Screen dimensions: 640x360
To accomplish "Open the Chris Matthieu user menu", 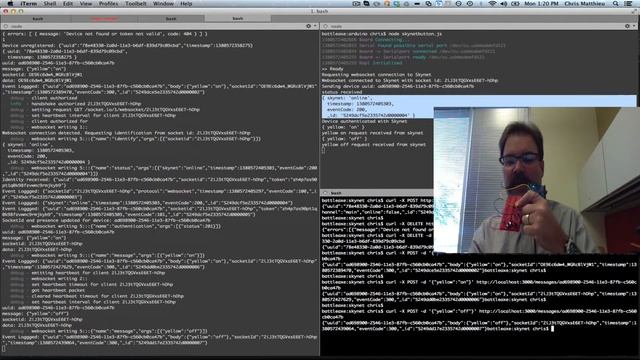I will pos(585,4).
